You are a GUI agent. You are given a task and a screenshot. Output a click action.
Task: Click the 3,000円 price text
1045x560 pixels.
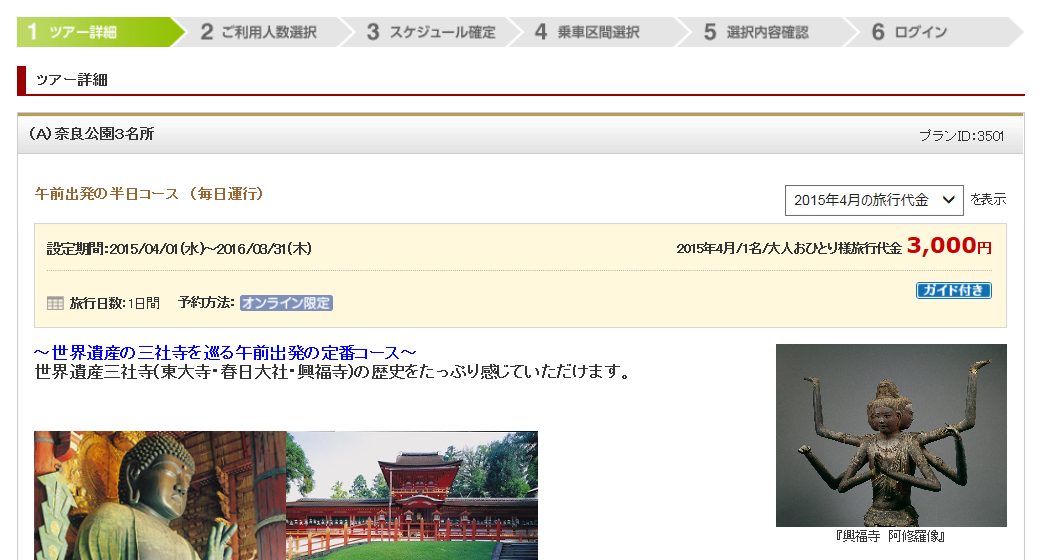coord(949,246)
